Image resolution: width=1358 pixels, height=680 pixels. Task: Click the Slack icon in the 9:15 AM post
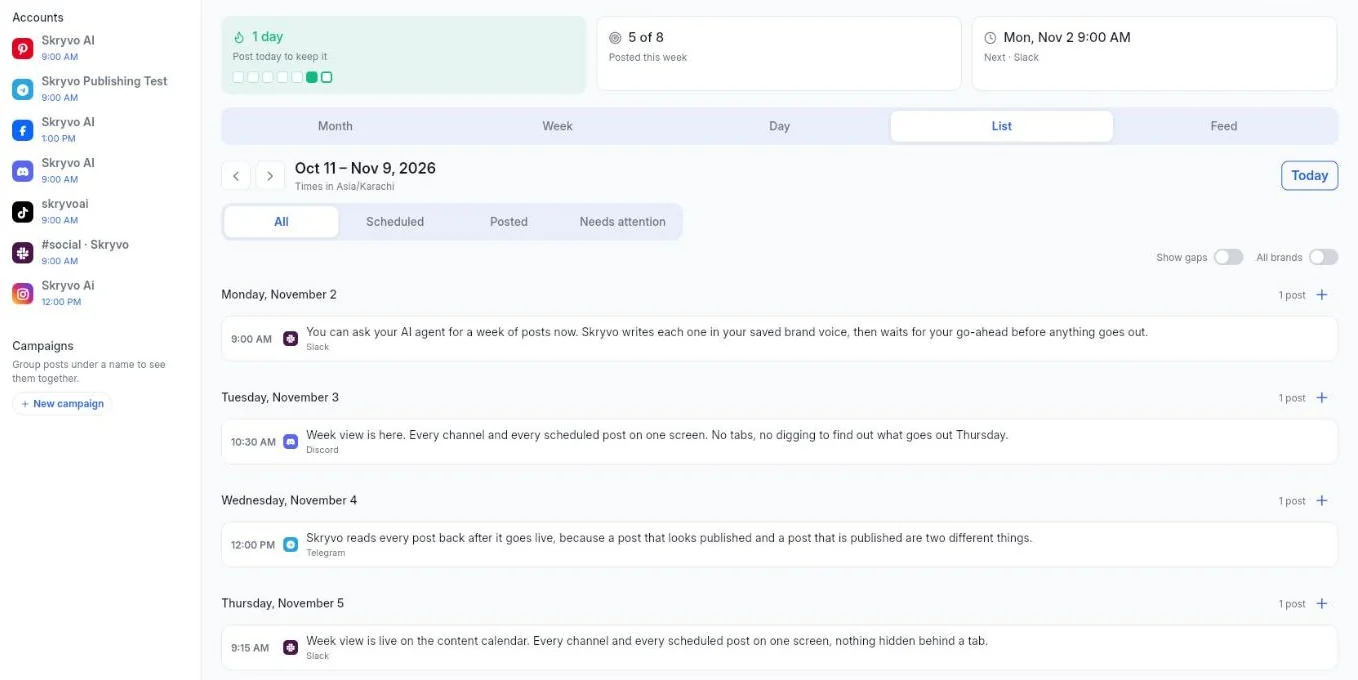[291, 648]
